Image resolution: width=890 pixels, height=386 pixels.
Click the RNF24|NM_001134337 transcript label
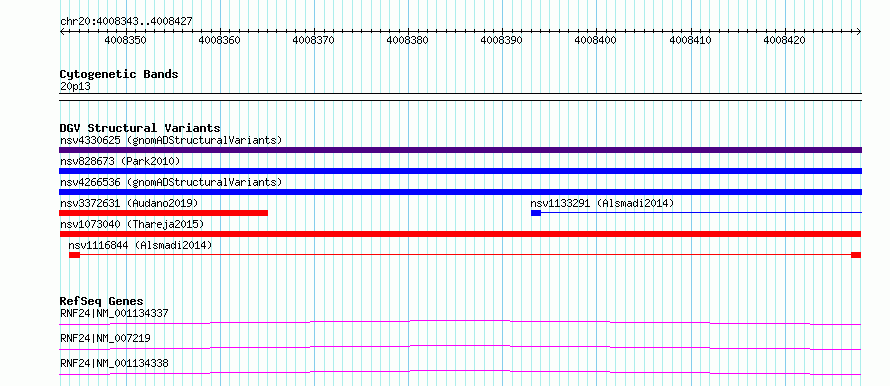pyautogui.click(x=114, y=313)
